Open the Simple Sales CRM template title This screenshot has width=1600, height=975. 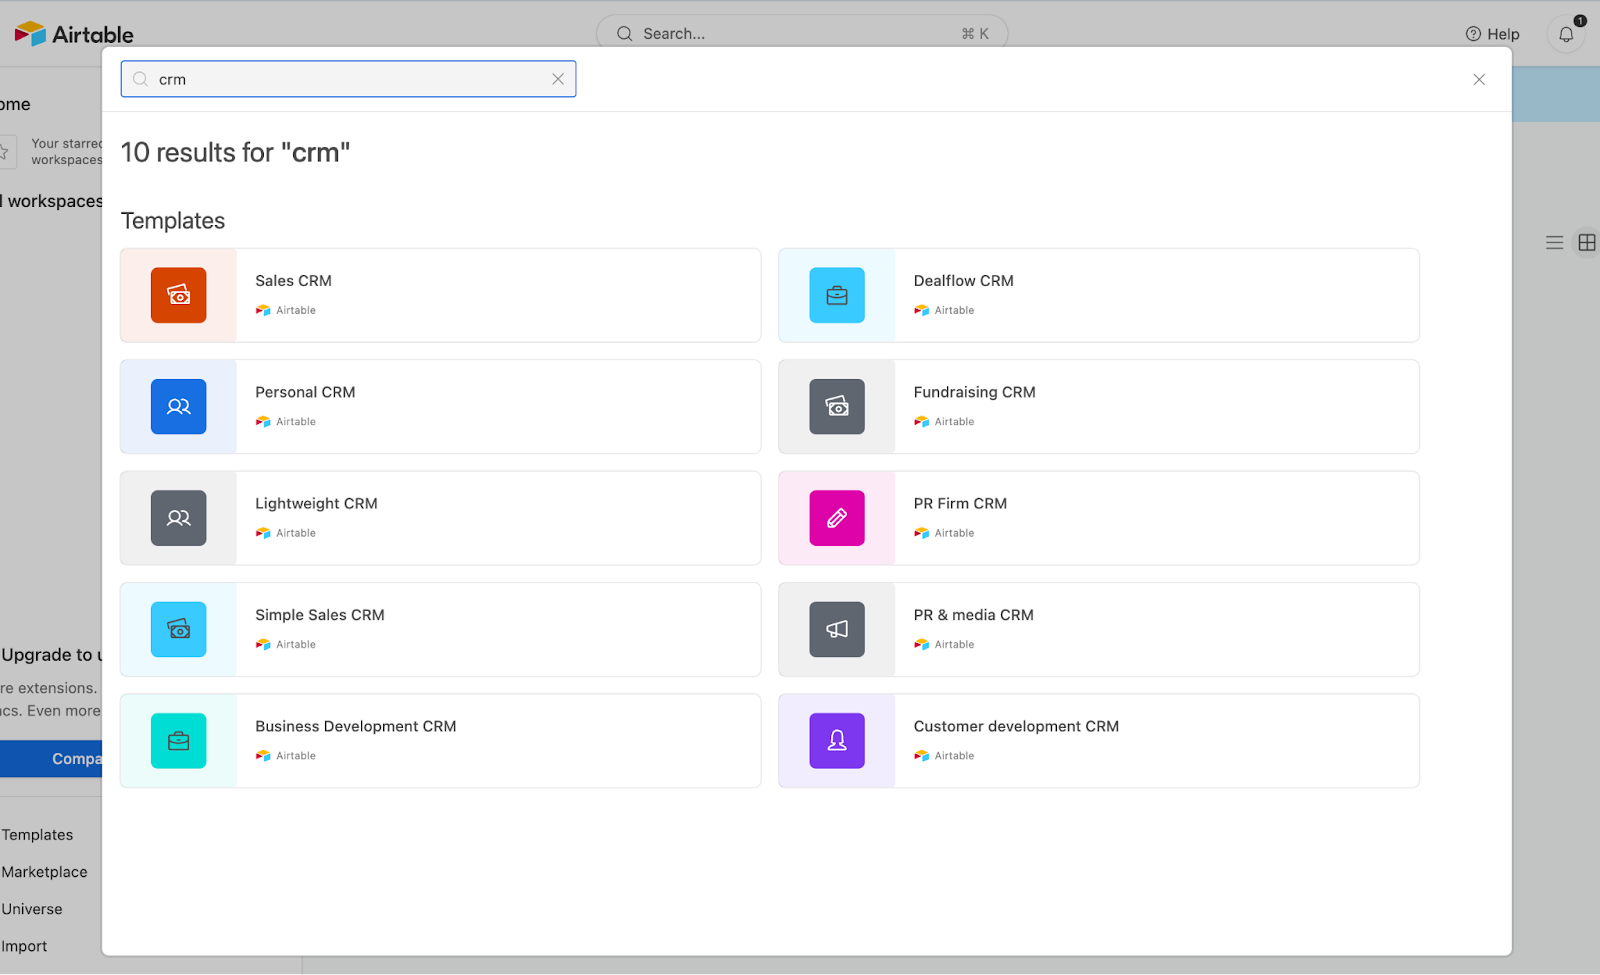(320, 615)
